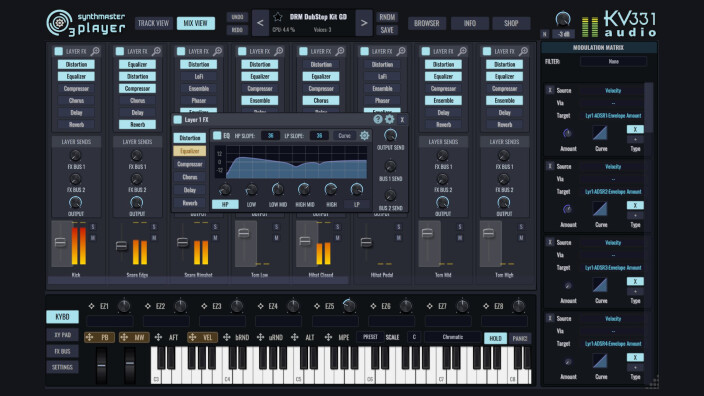This screenshot has width=704, height=396.
Task: Click the BROWSER button
Action: point(427,23)
